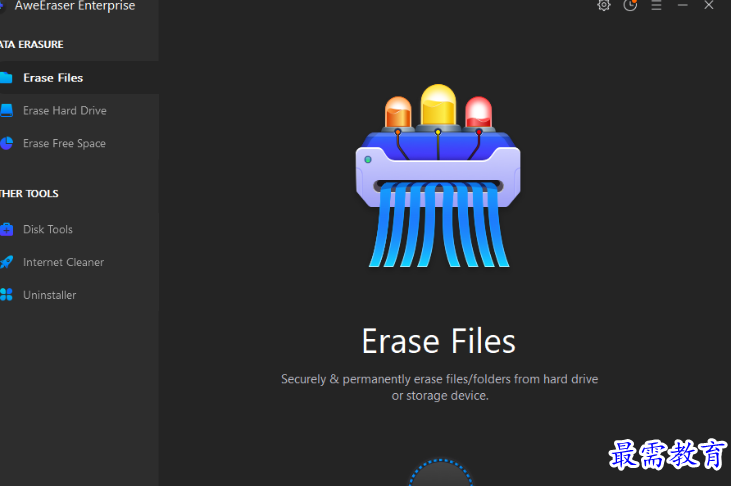Viewport: 733px width, 486px height.
Task: Go to Erase Free Space label
Action: click(x=64, y=144)
